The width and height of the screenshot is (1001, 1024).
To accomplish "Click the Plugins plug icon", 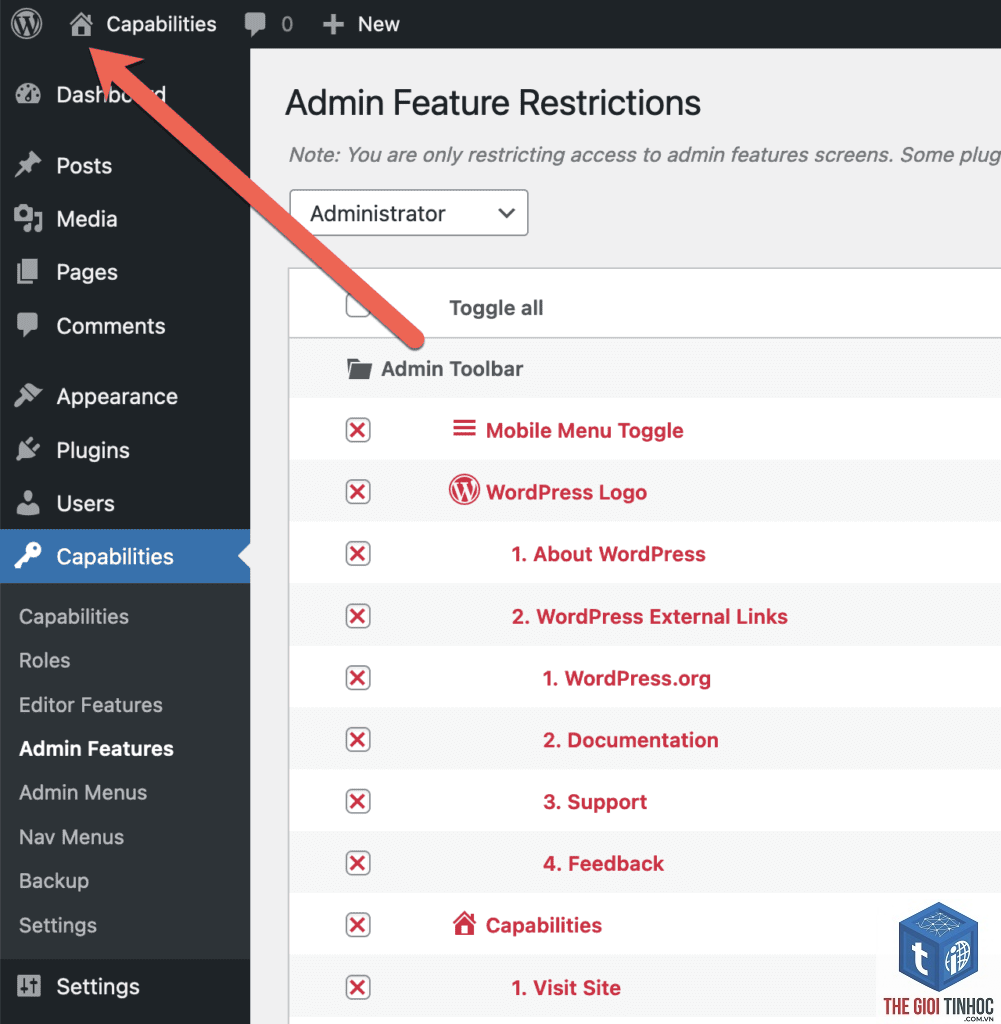I will (28, 449).
